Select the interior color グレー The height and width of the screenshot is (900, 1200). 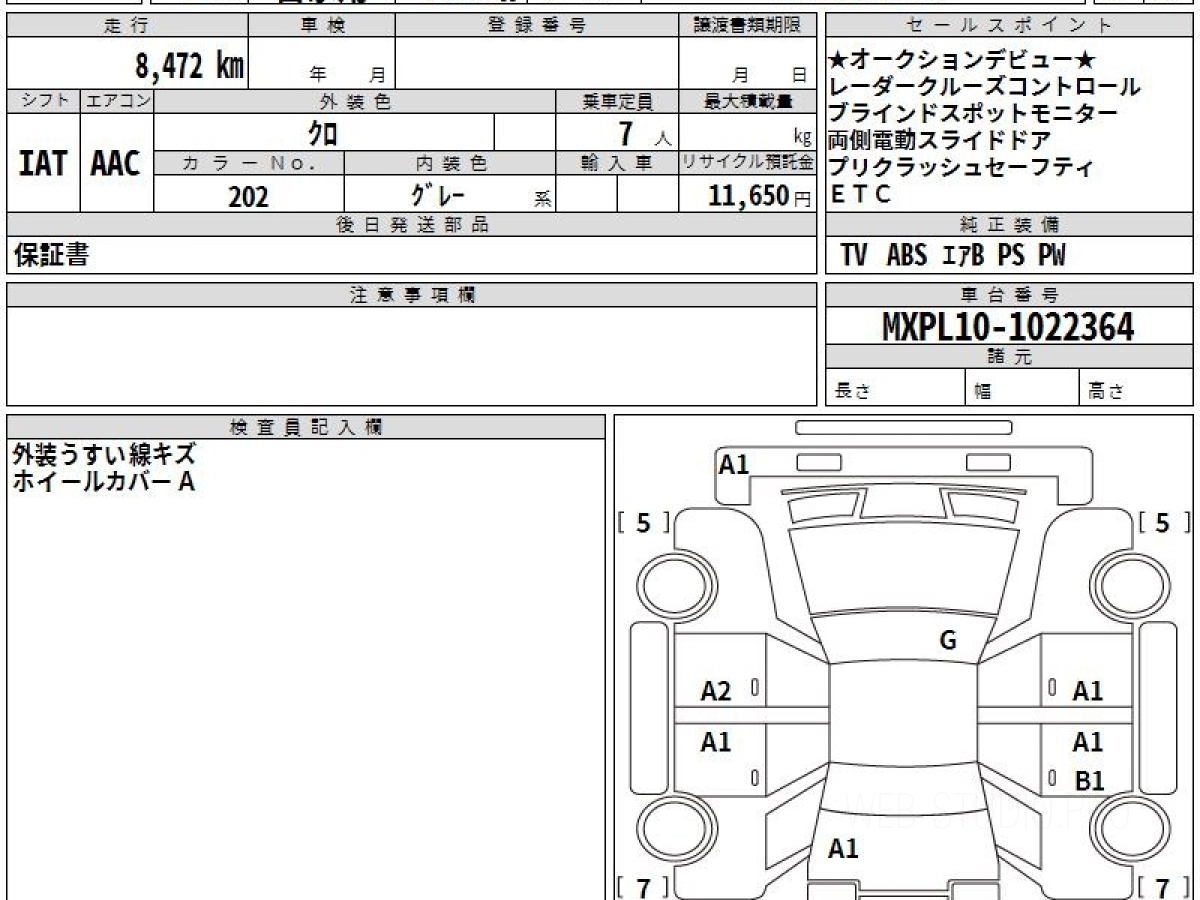tap(437, 195)
